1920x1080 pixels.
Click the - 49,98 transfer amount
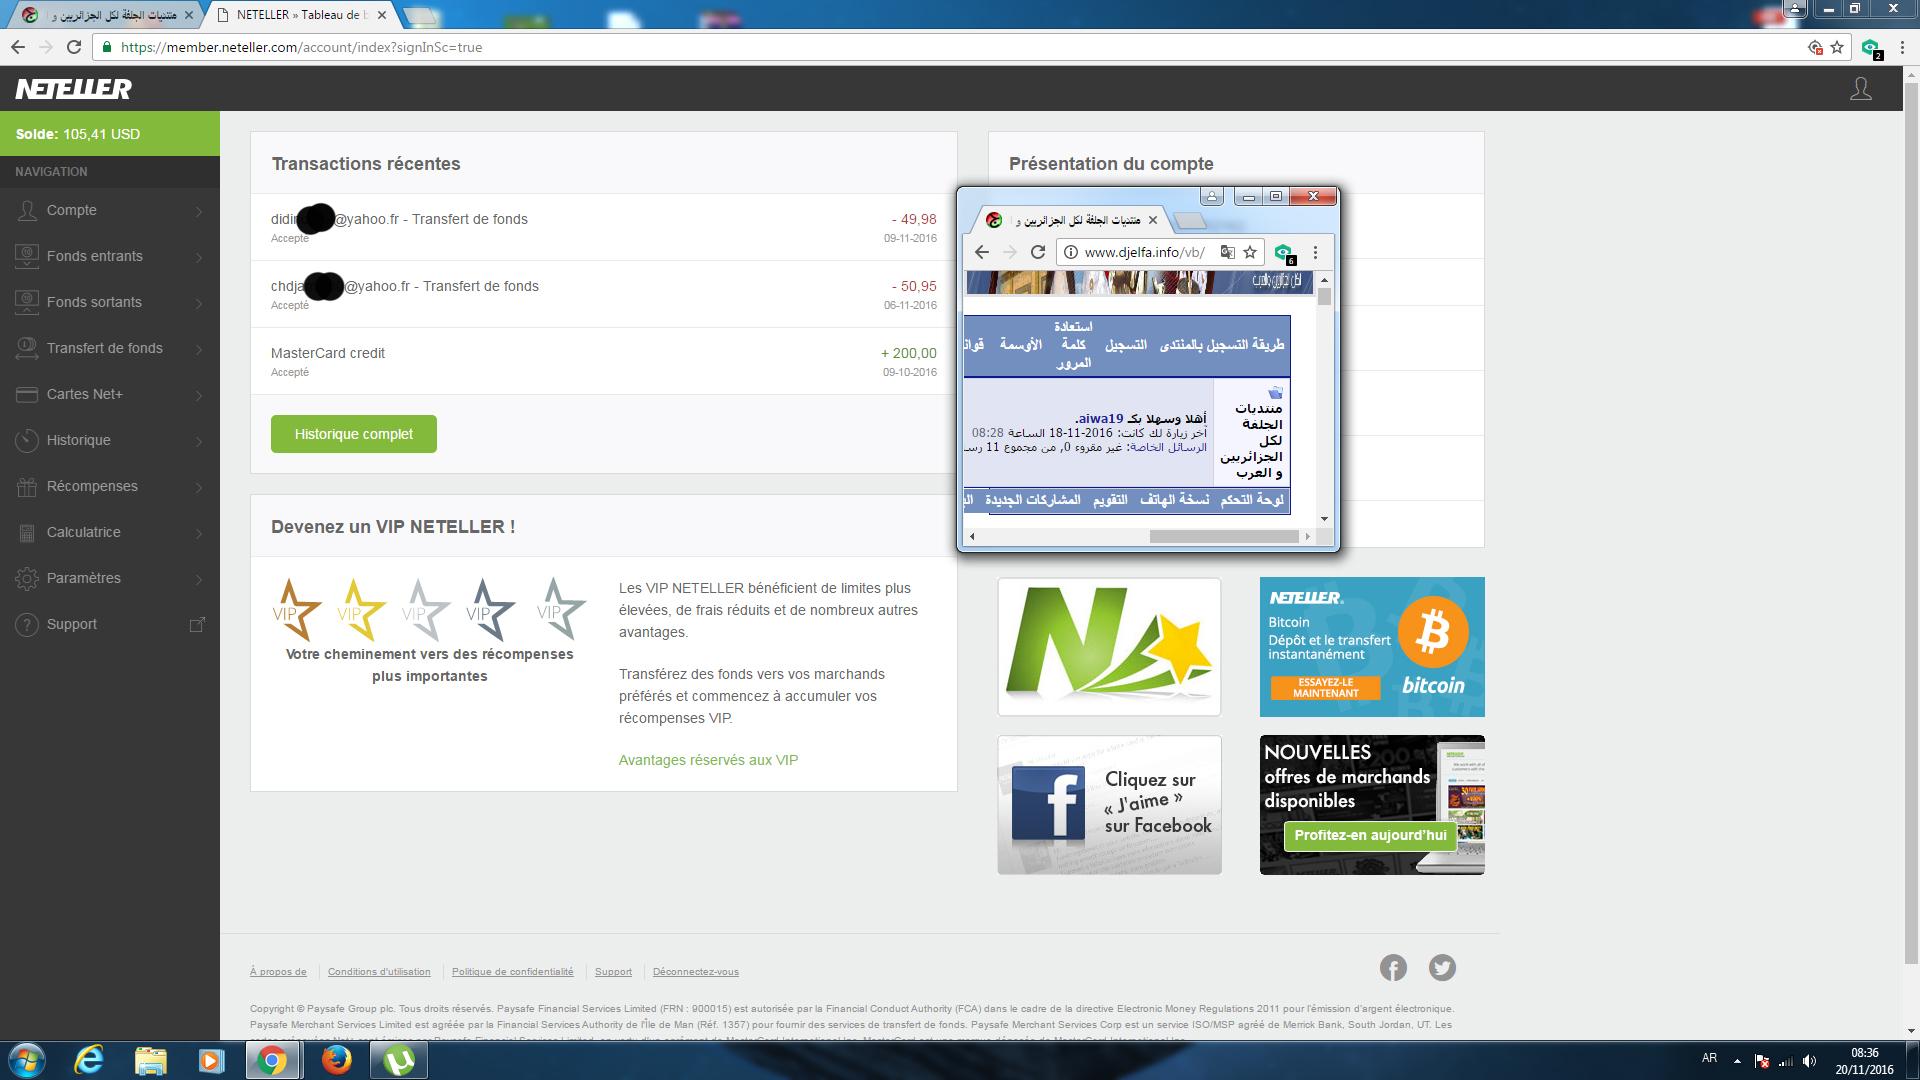914,219
